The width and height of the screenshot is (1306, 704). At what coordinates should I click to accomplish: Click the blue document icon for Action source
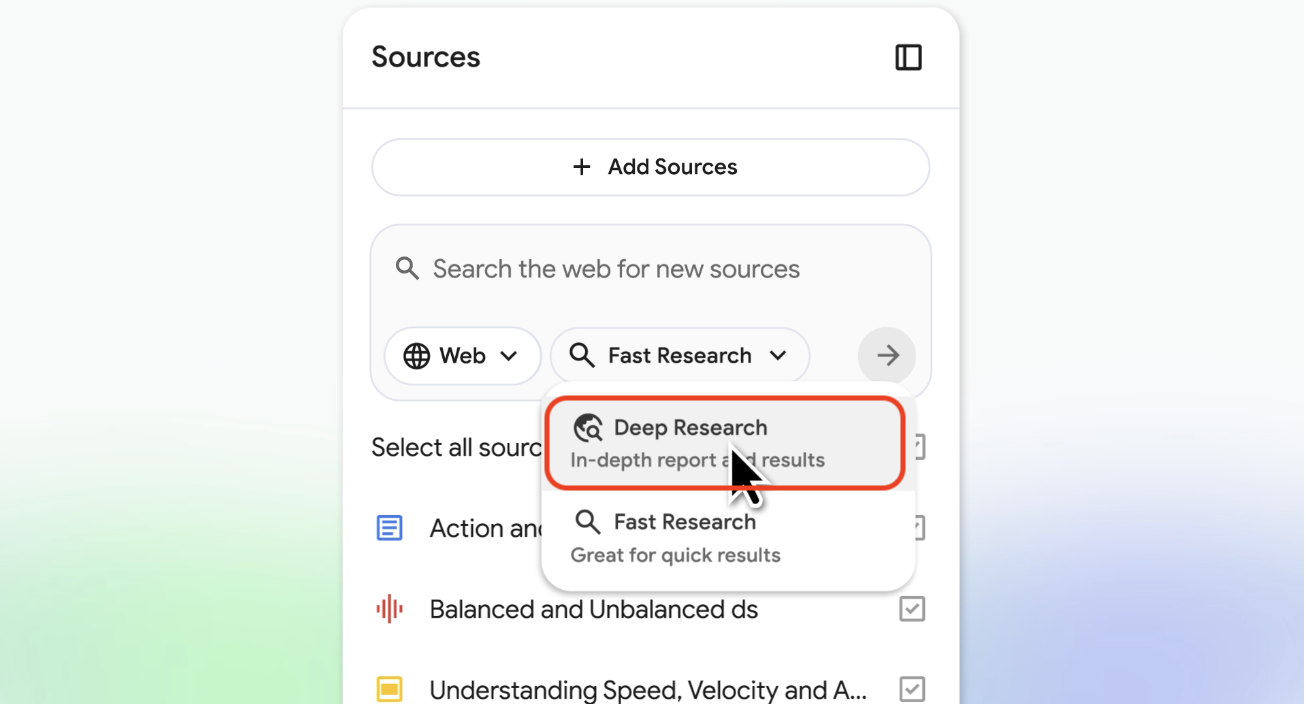[389, 528]
